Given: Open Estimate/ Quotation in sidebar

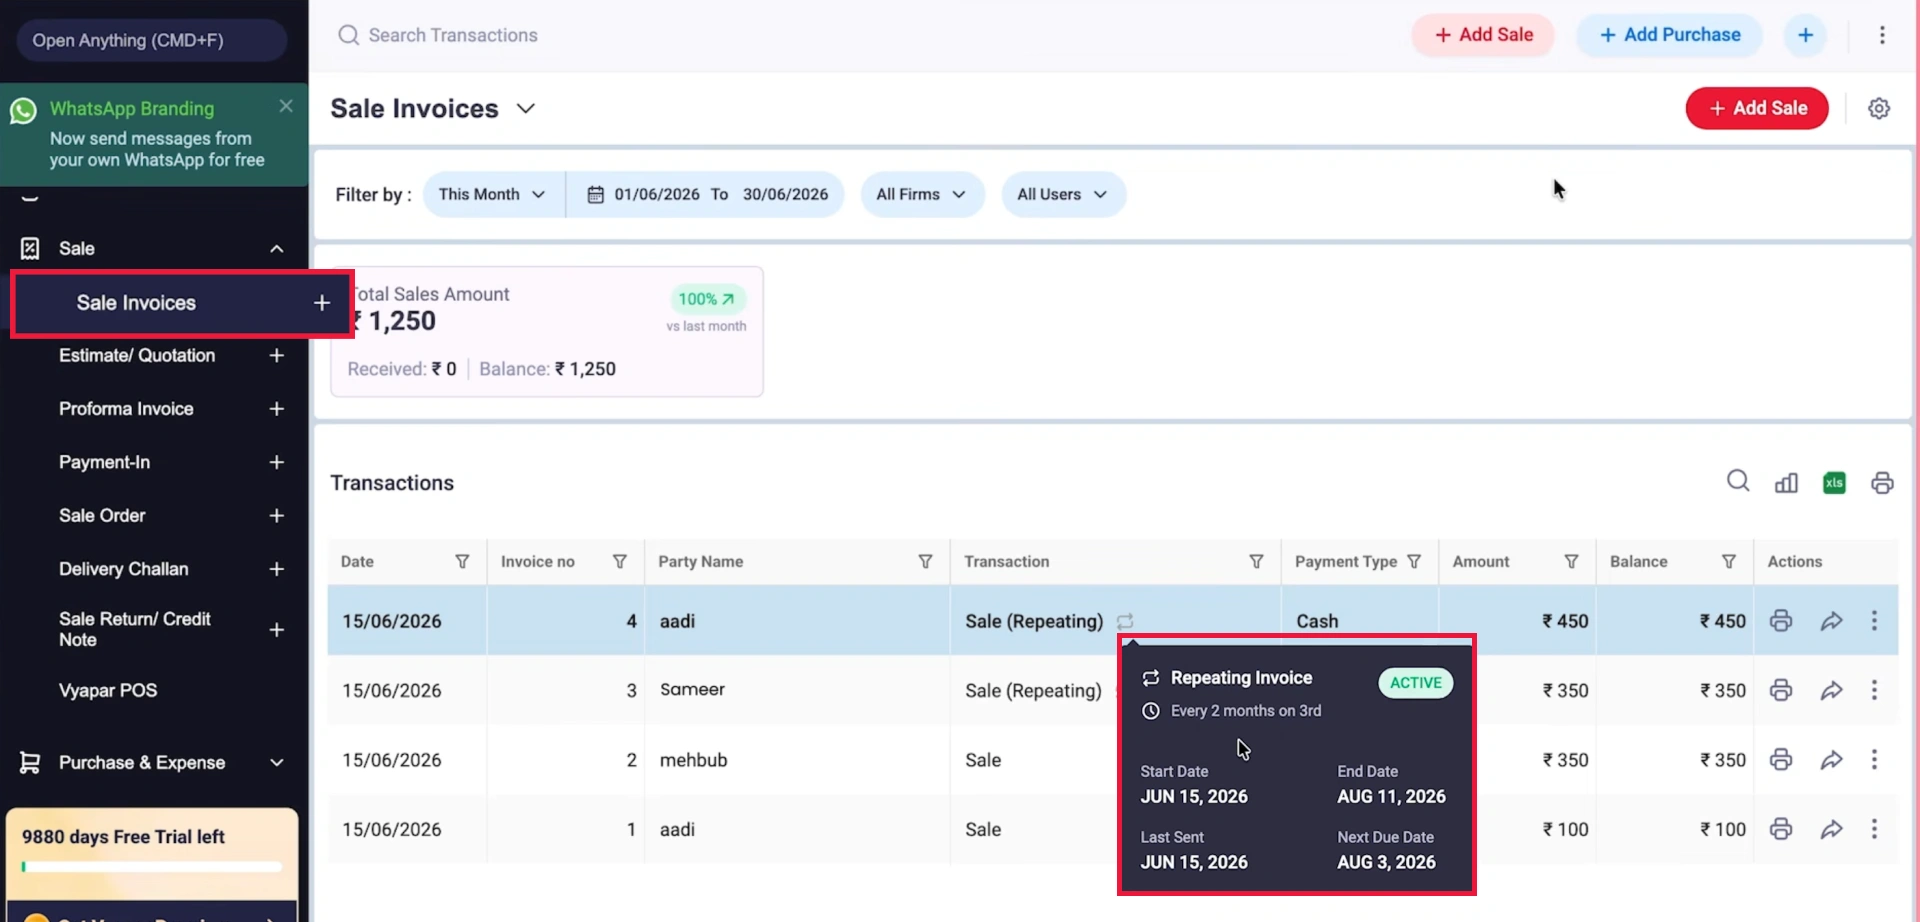Looking at the screenshot, I should (137, 355).
